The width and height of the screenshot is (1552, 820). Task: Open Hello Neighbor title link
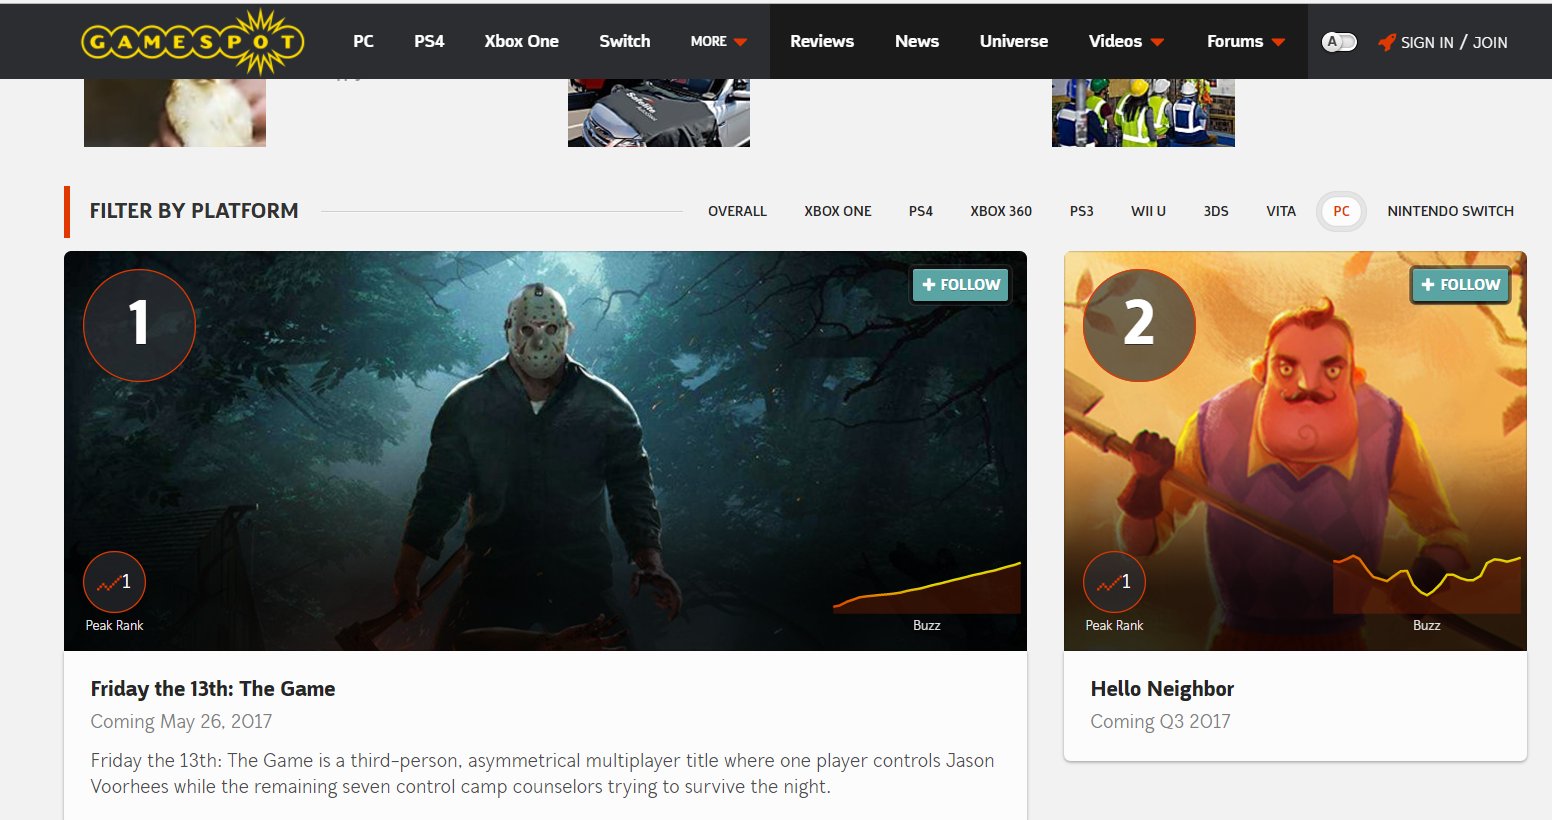tap(1162, 689)
